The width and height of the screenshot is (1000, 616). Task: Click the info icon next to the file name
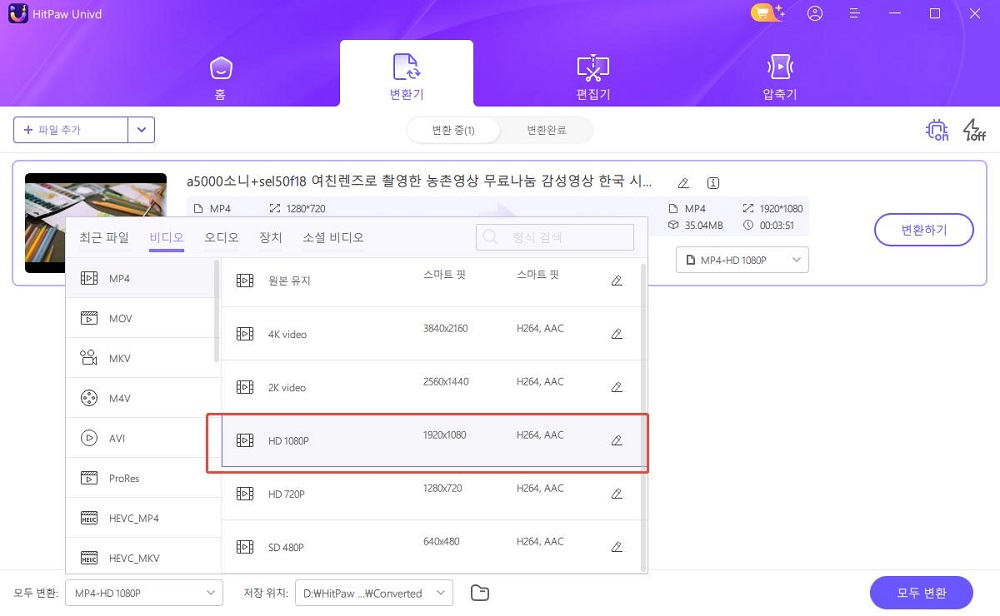click(x=712, y=183)
